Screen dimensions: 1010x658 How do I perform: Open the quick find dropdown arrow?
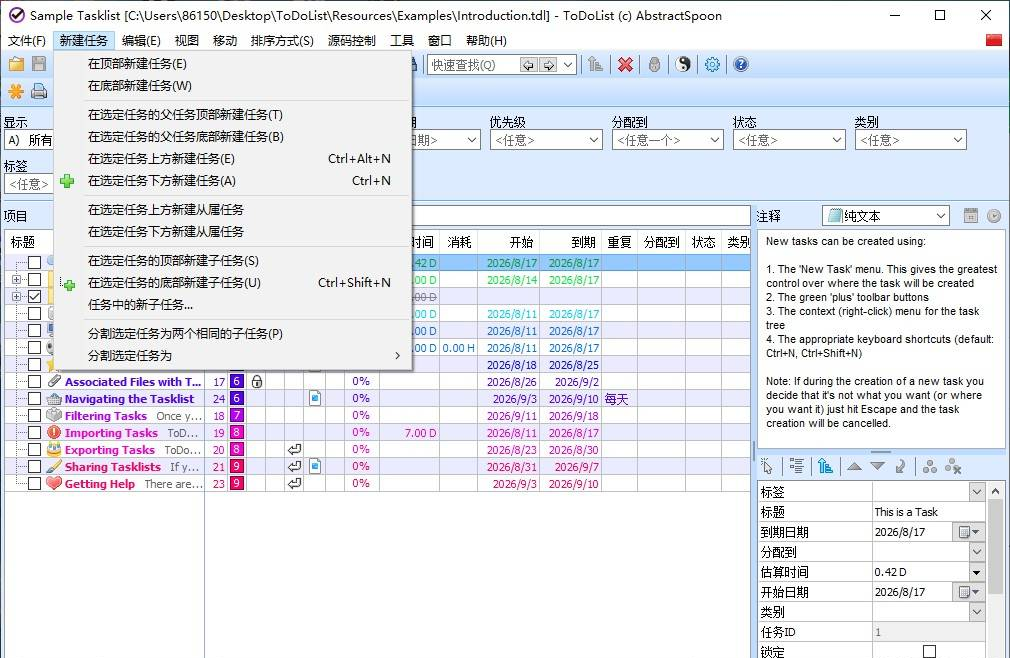[567, 65]
